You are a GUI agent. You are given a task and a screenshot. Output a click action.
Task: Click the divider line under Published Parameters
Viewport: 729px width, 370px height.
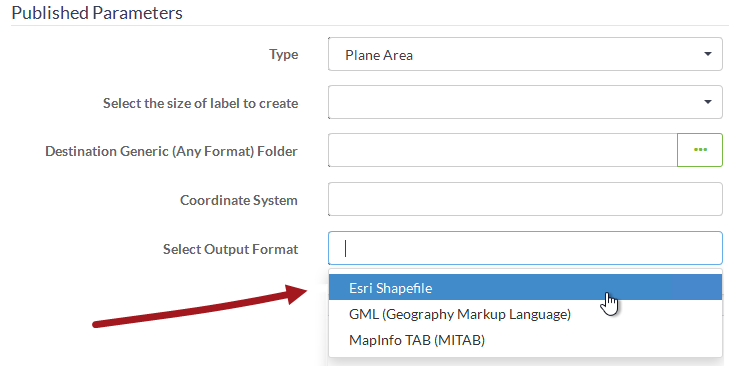[370, 26]
